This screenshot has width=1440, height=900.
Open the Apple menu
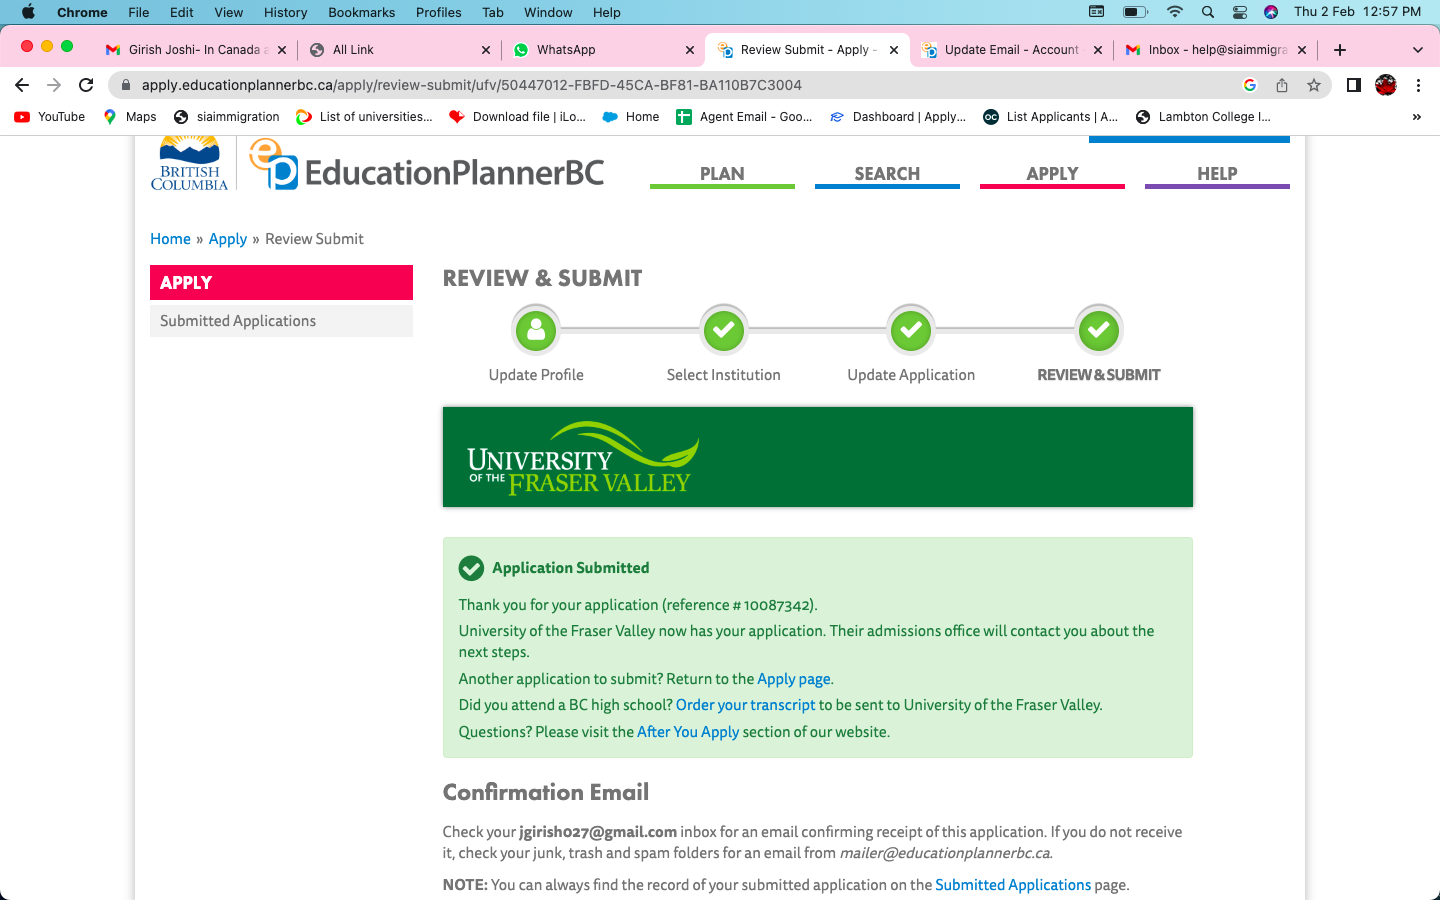pos(28,12)
